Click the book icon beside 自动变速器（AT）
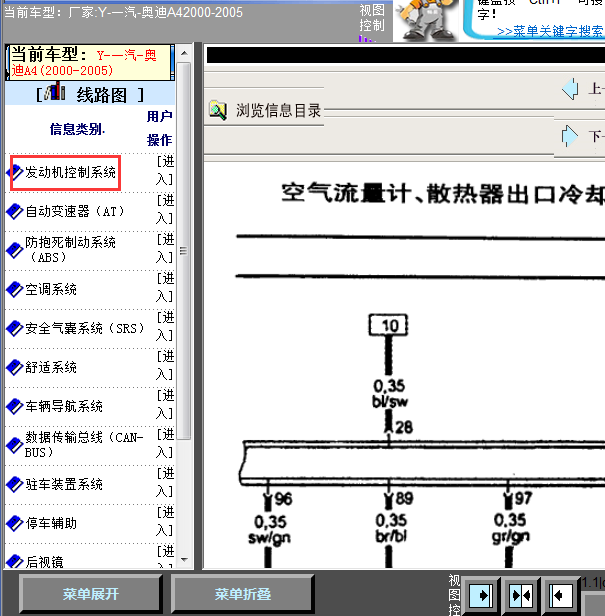This screenshot has width=605, height=616. [x=15, y=211]
